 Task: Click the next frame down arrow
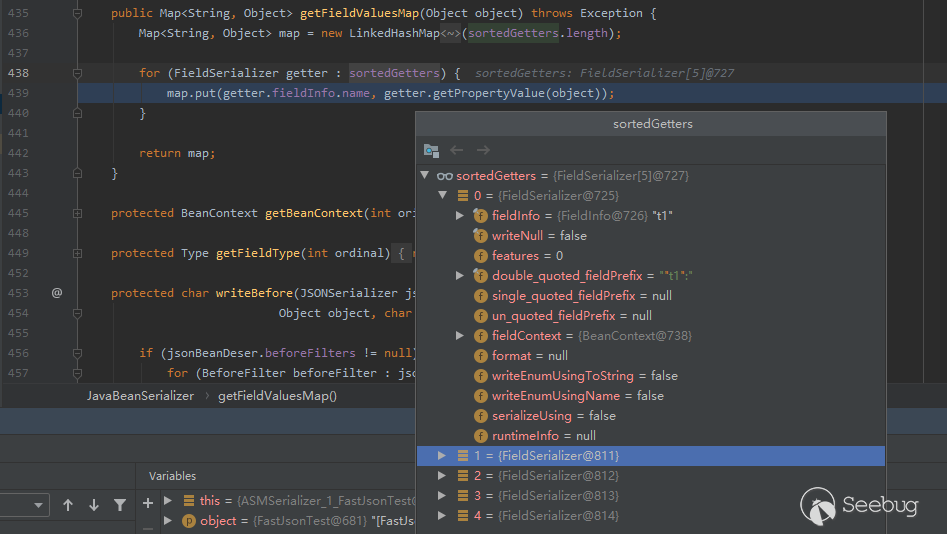tap(94, 505)
